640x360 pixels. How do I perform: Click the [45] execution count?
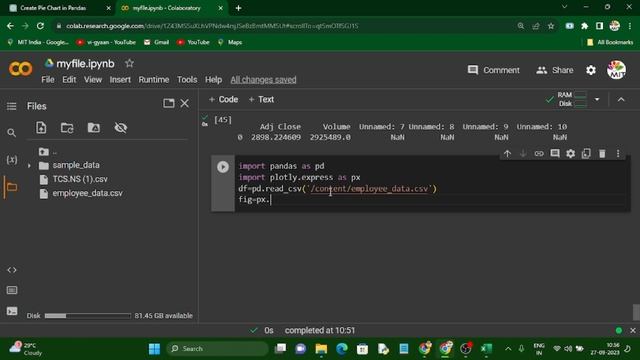[x=222, y=120]
